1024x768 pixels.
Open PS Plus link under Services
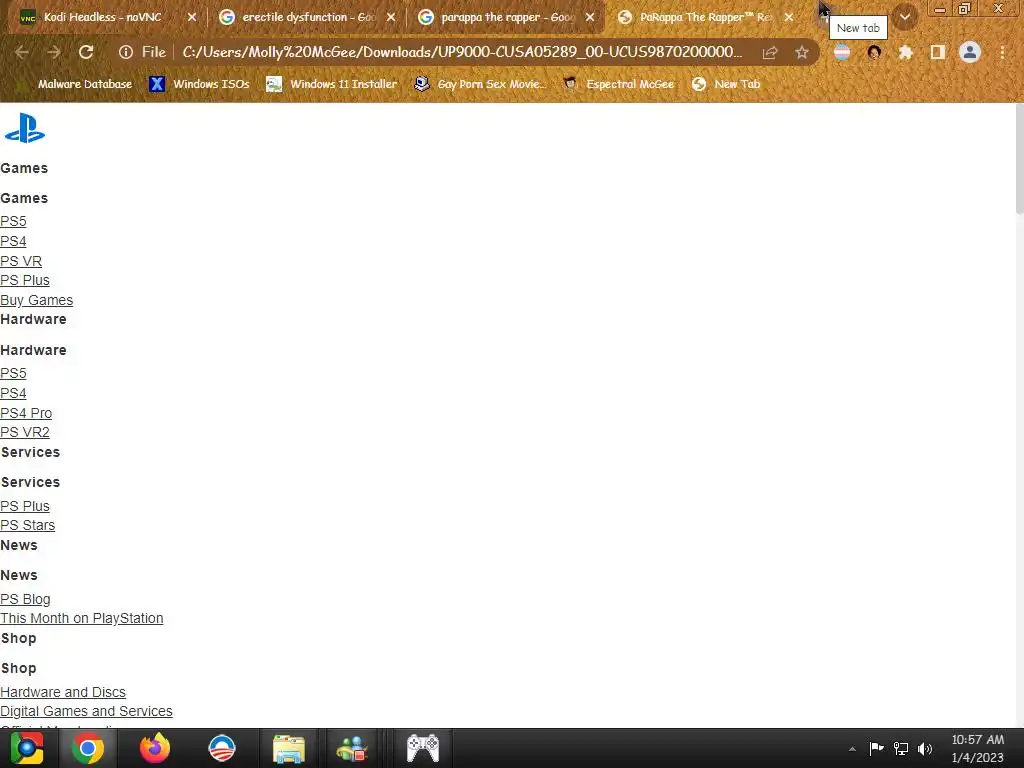(25, 506)
